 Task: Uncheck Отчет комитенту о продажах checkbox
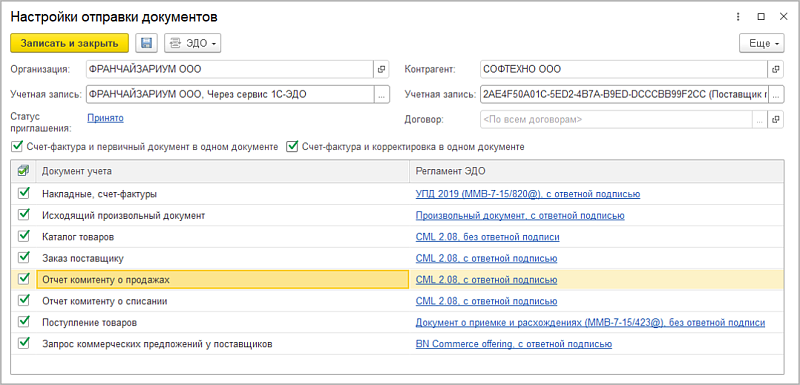pos(23,279)
